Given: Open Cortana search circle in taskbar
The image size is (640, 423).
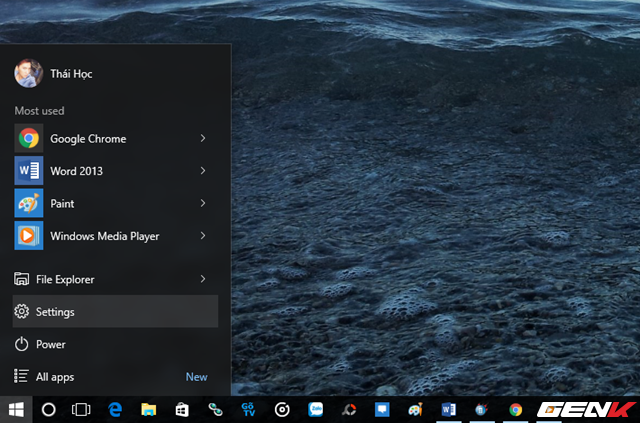Looking at the screenshot, I should [48, 409].
